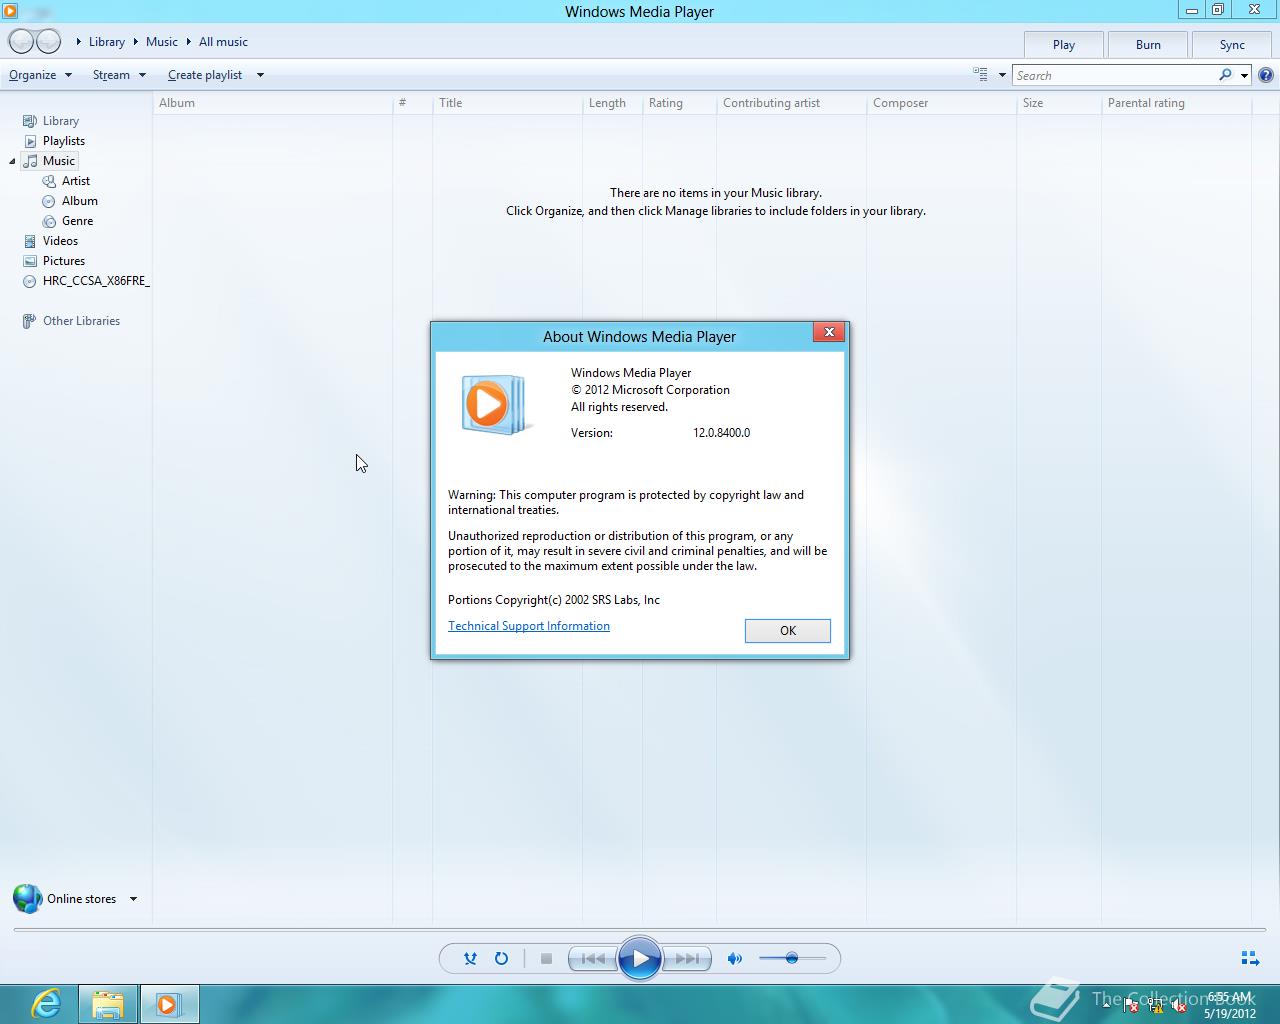
Task: Click the All music breadcrumb
Action: tap(223, 42)
